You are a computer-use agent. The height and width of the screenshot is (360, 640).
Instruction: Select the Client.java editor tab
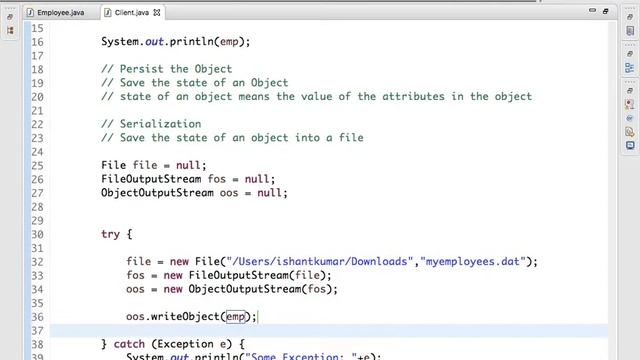coord(131,13)
